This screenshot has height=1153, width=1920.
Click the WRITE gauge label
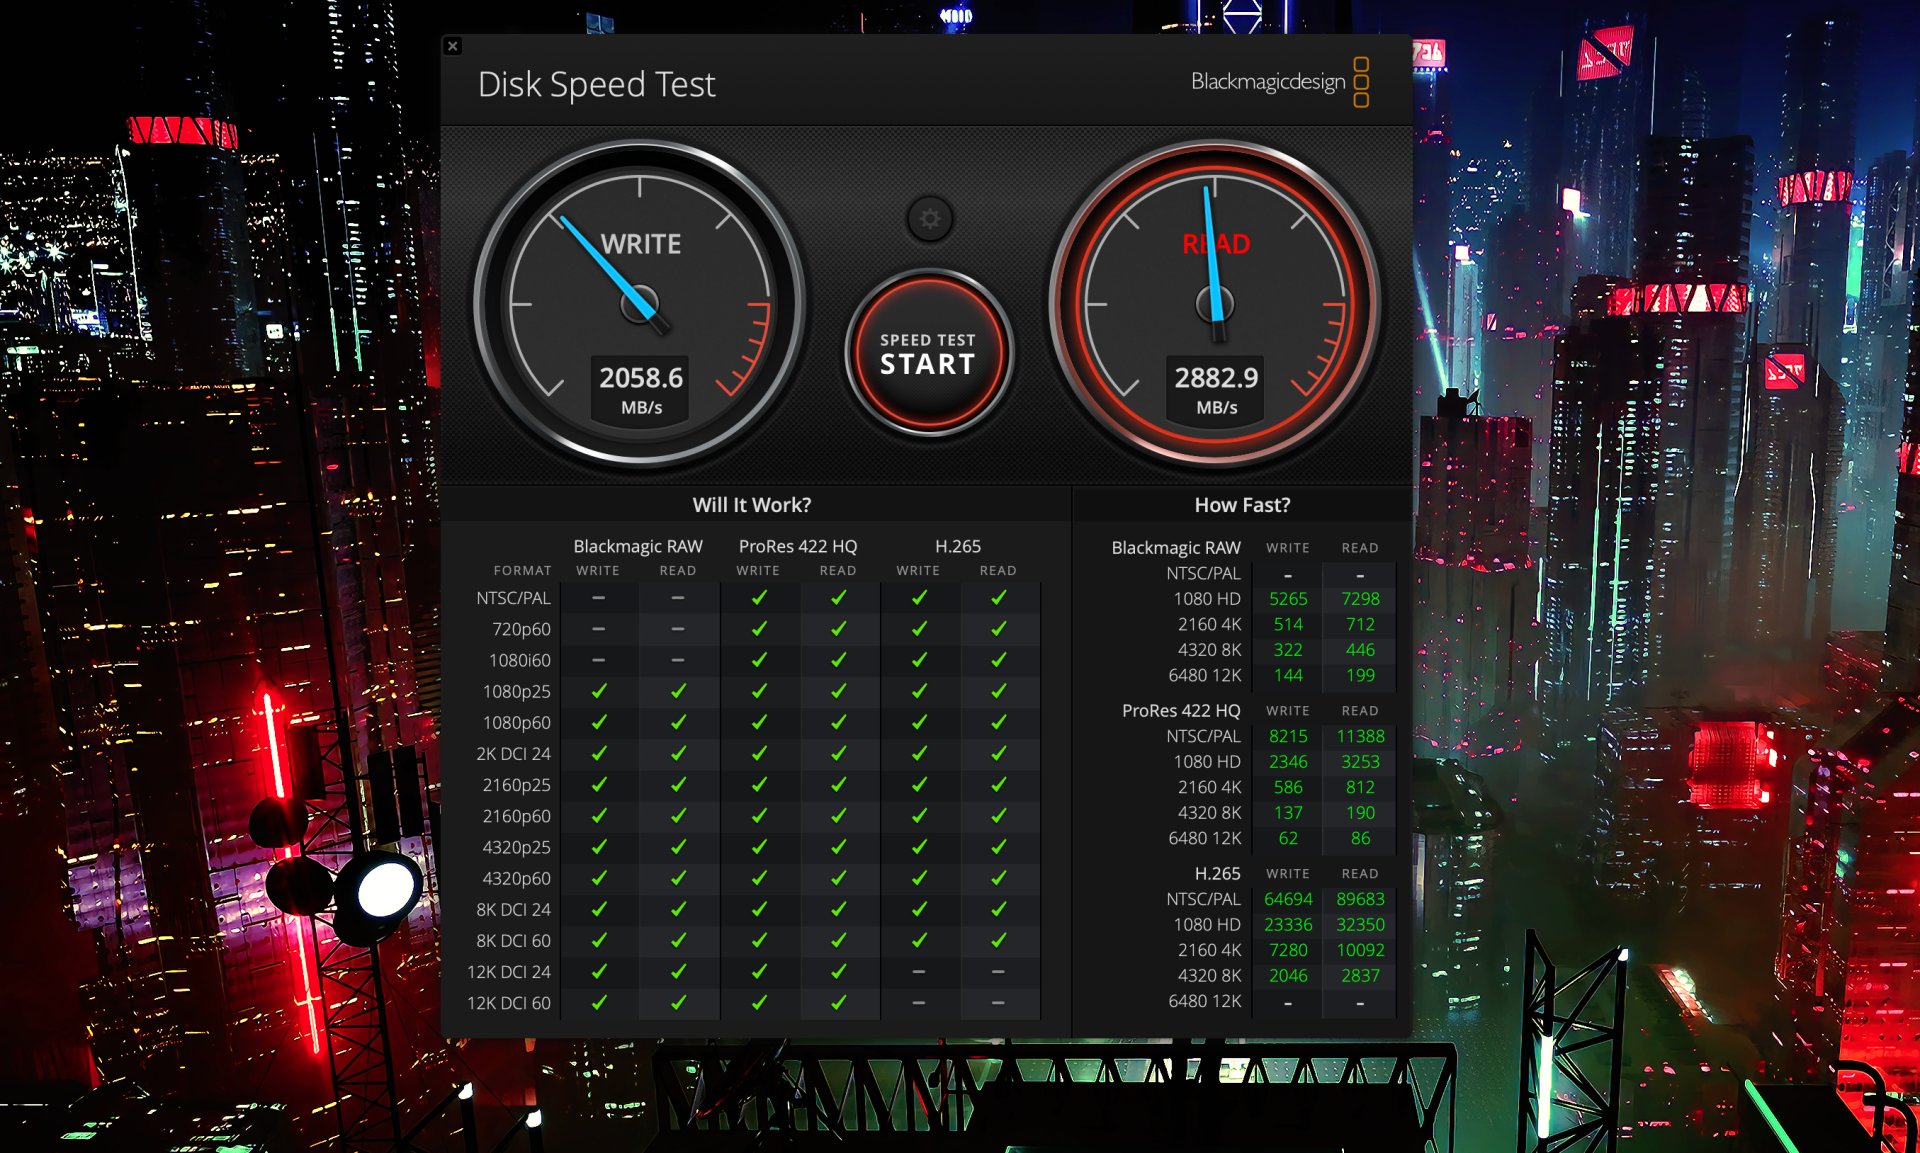click(641, 244)
